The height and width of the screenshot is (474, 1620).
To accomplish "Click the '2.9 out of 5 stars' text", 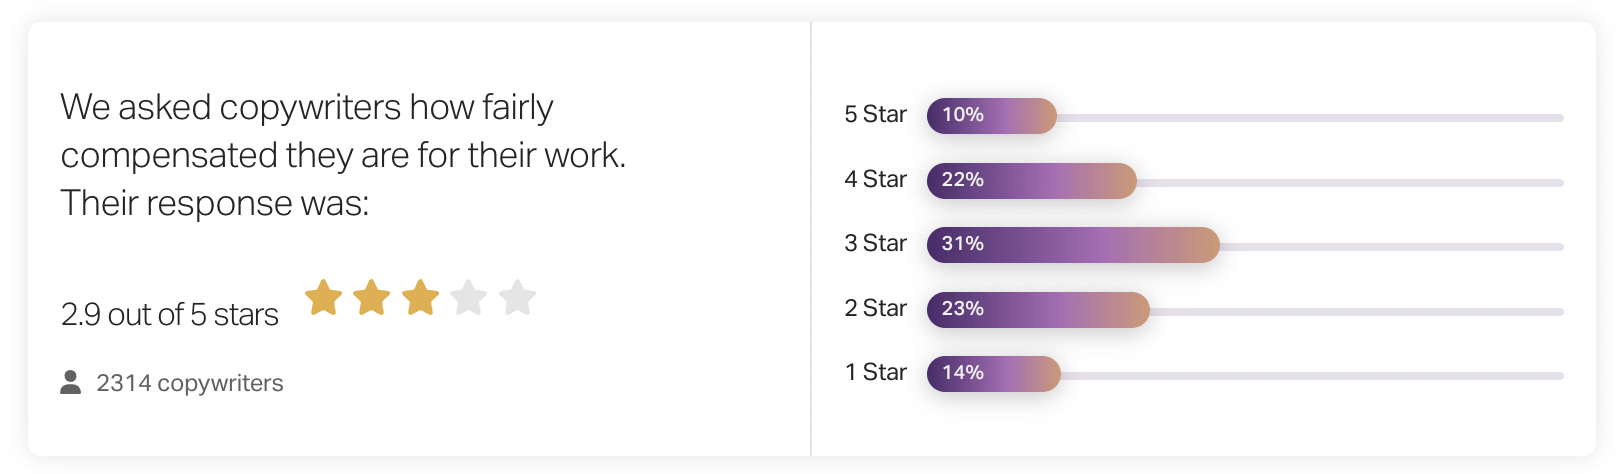I will (x=170, y=314).
